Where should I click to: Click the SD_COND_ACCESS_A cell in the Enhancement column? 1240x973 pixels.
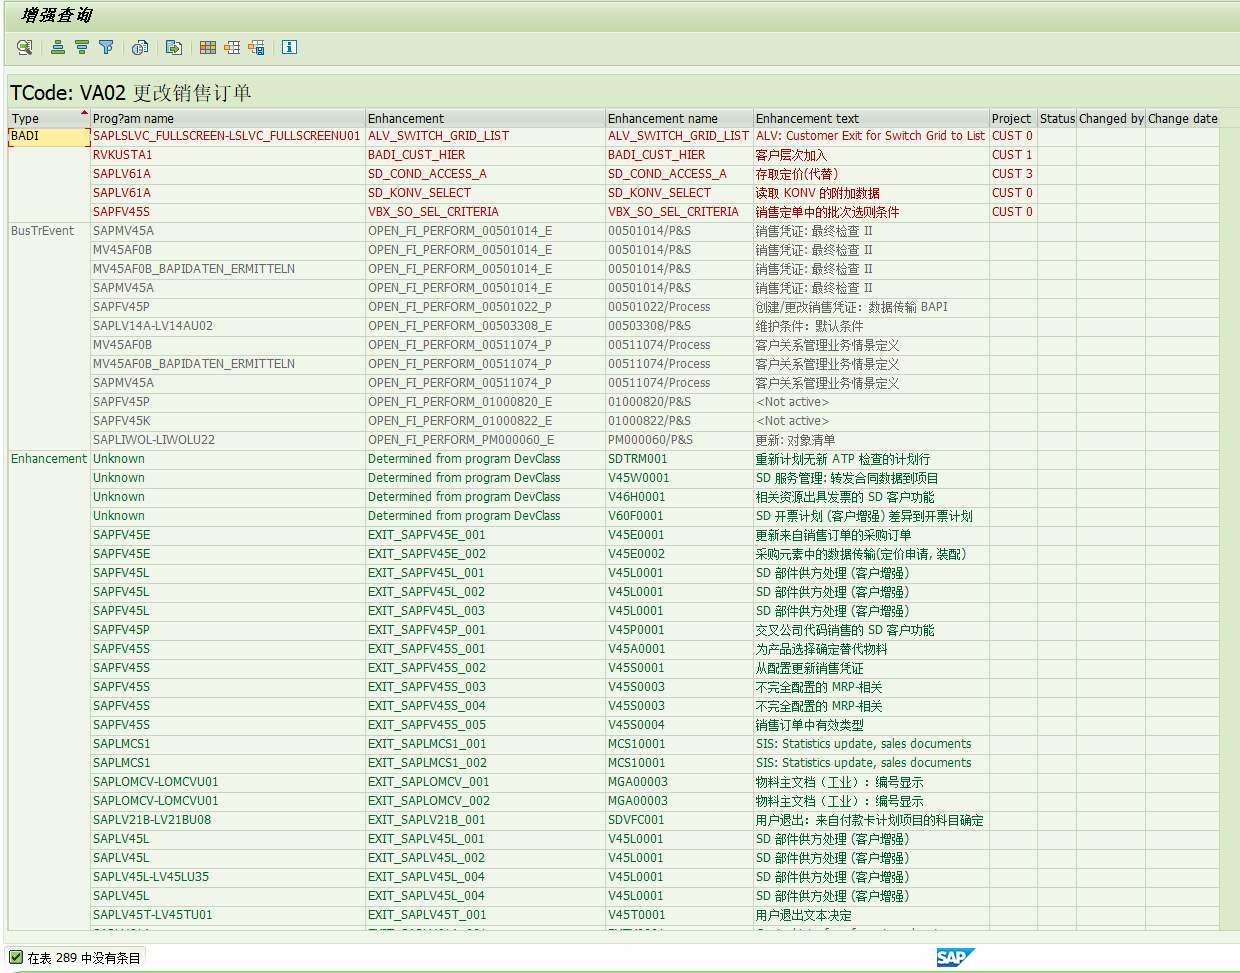[x=485, y=174]
